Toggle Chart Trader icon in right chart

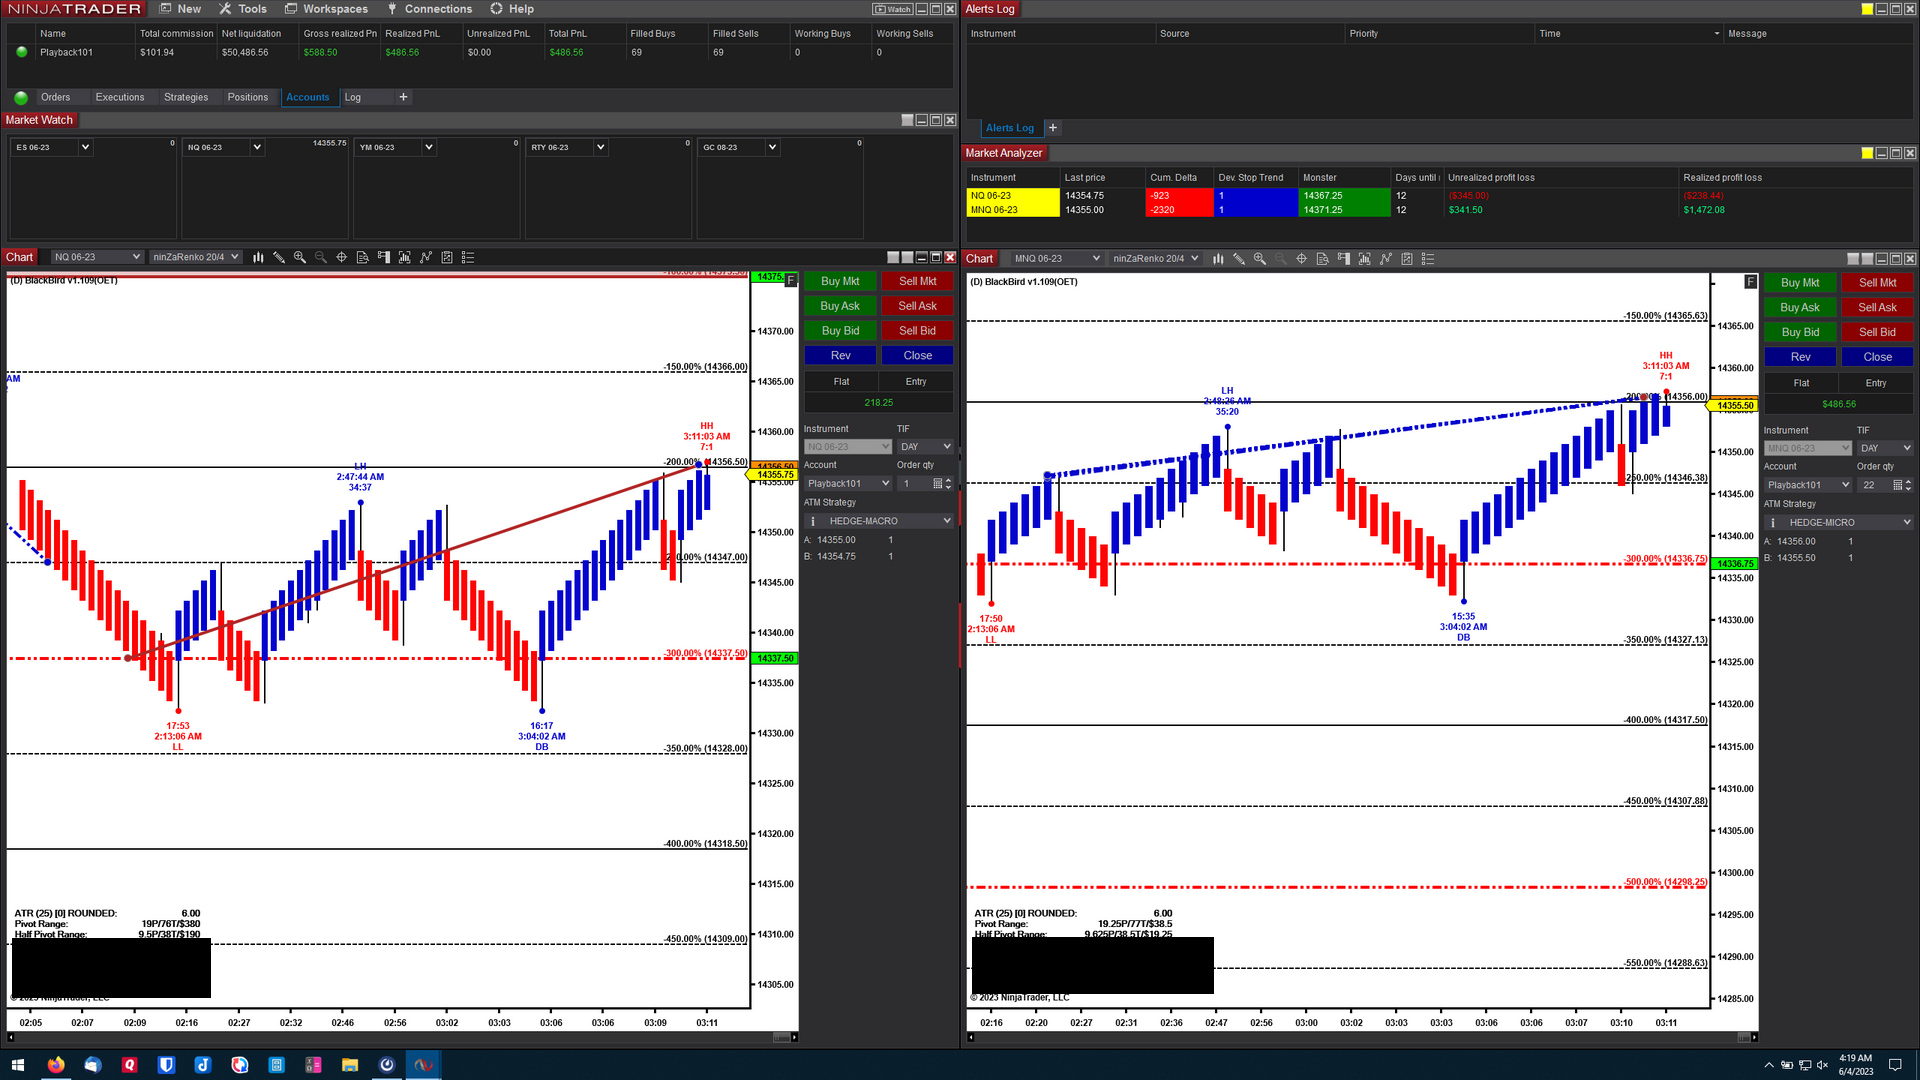pyautogui.click(x=1344, y=259)
